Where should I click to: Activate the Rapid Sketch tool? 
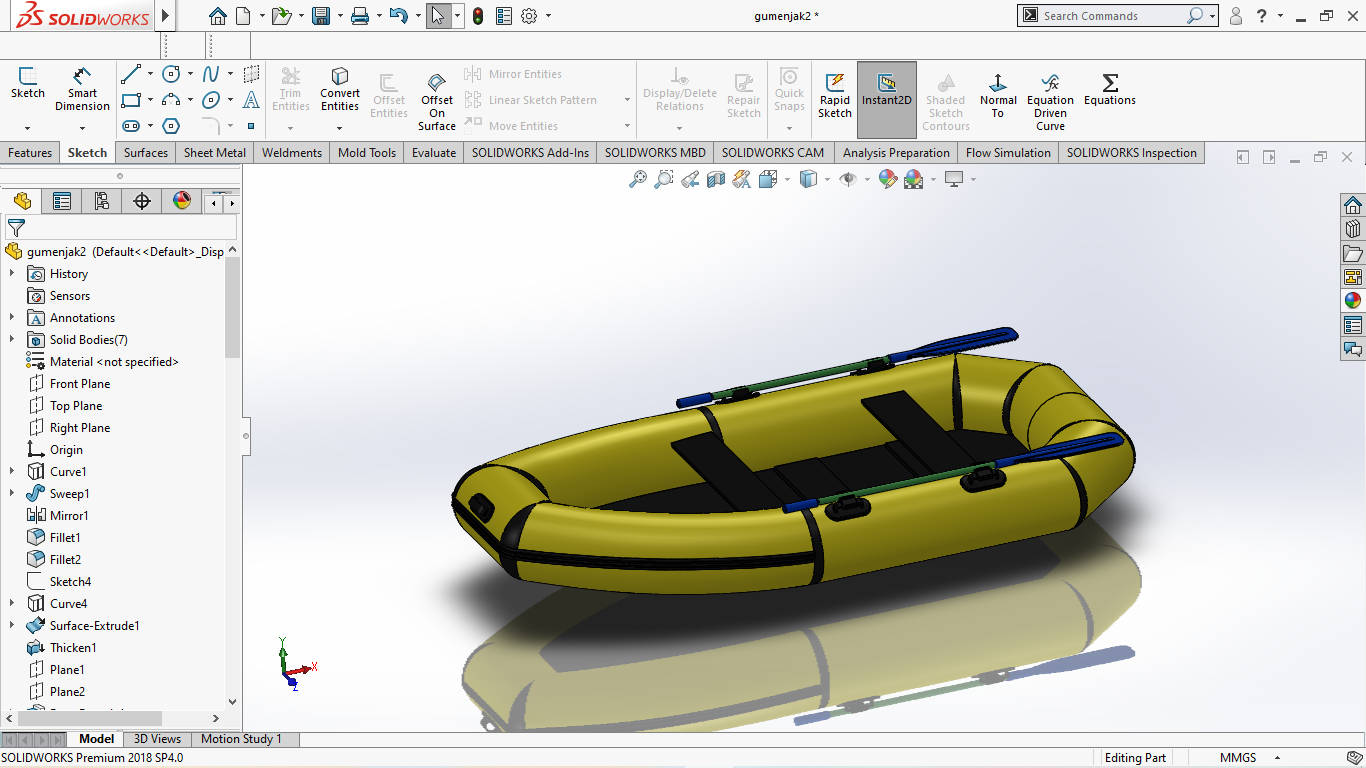[835, 95]
